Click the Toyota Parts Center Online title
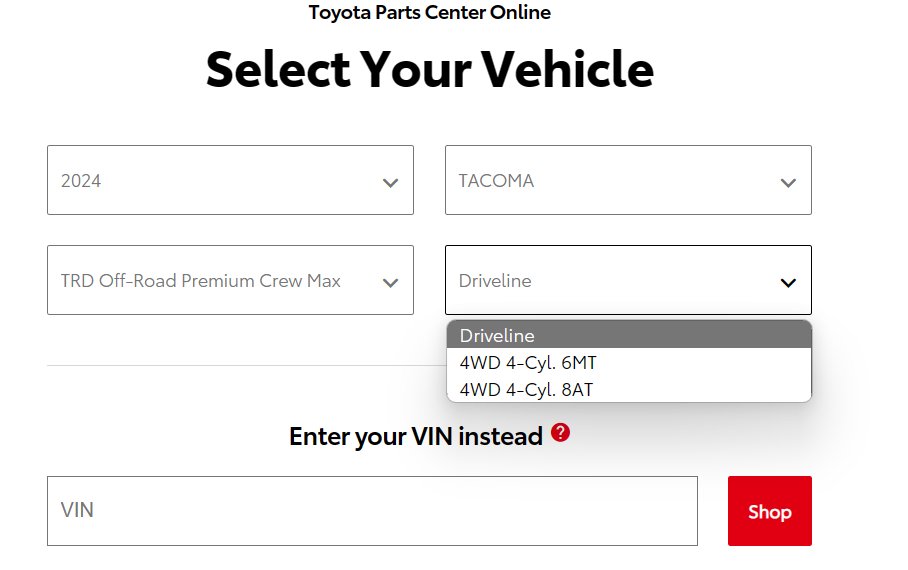908x570 pixels. pos(430,12)
